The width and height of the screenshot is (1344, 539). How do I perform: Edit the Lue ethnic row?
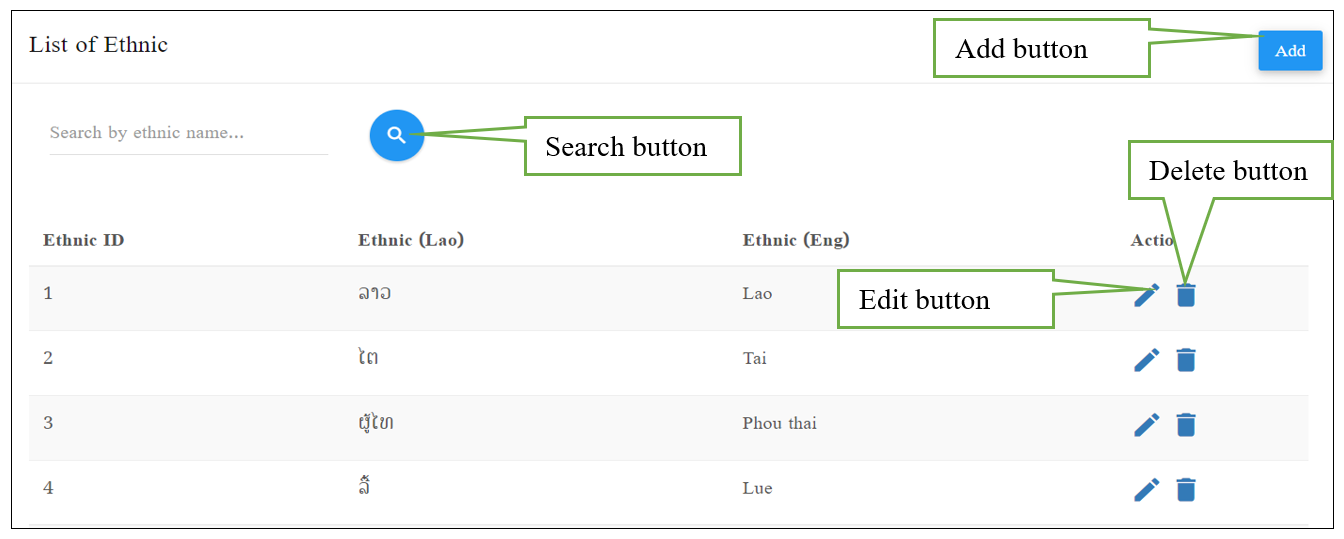[x=1147, y=490]
